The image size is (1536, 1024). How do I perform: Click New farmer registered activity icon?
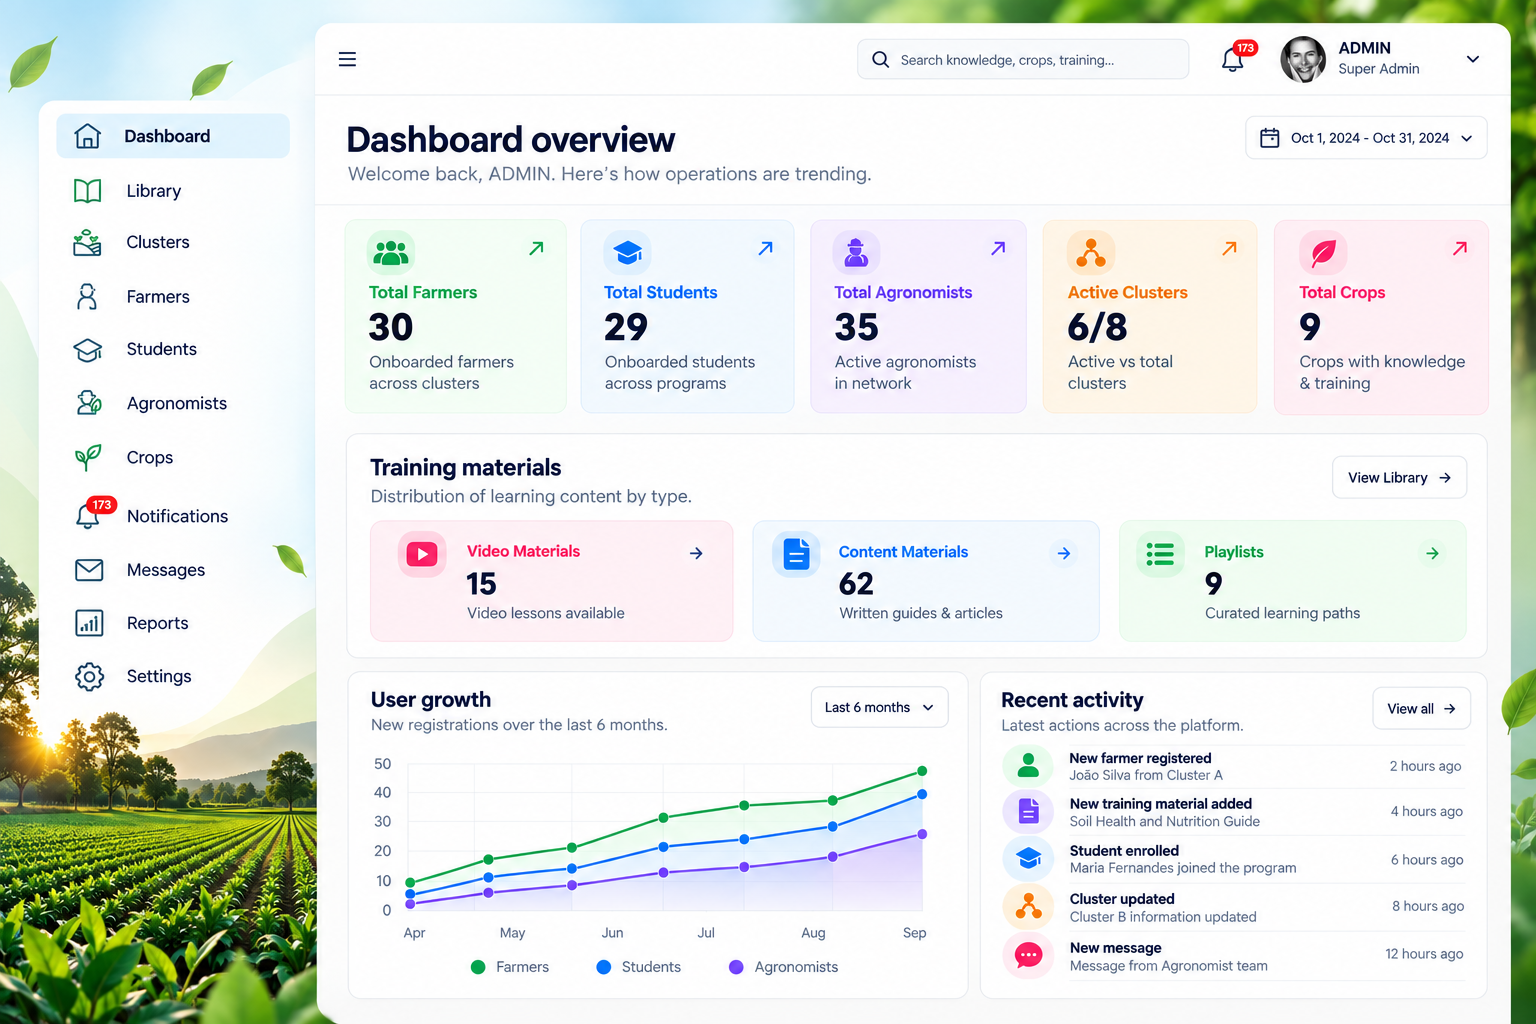[x=1028, y=766]
